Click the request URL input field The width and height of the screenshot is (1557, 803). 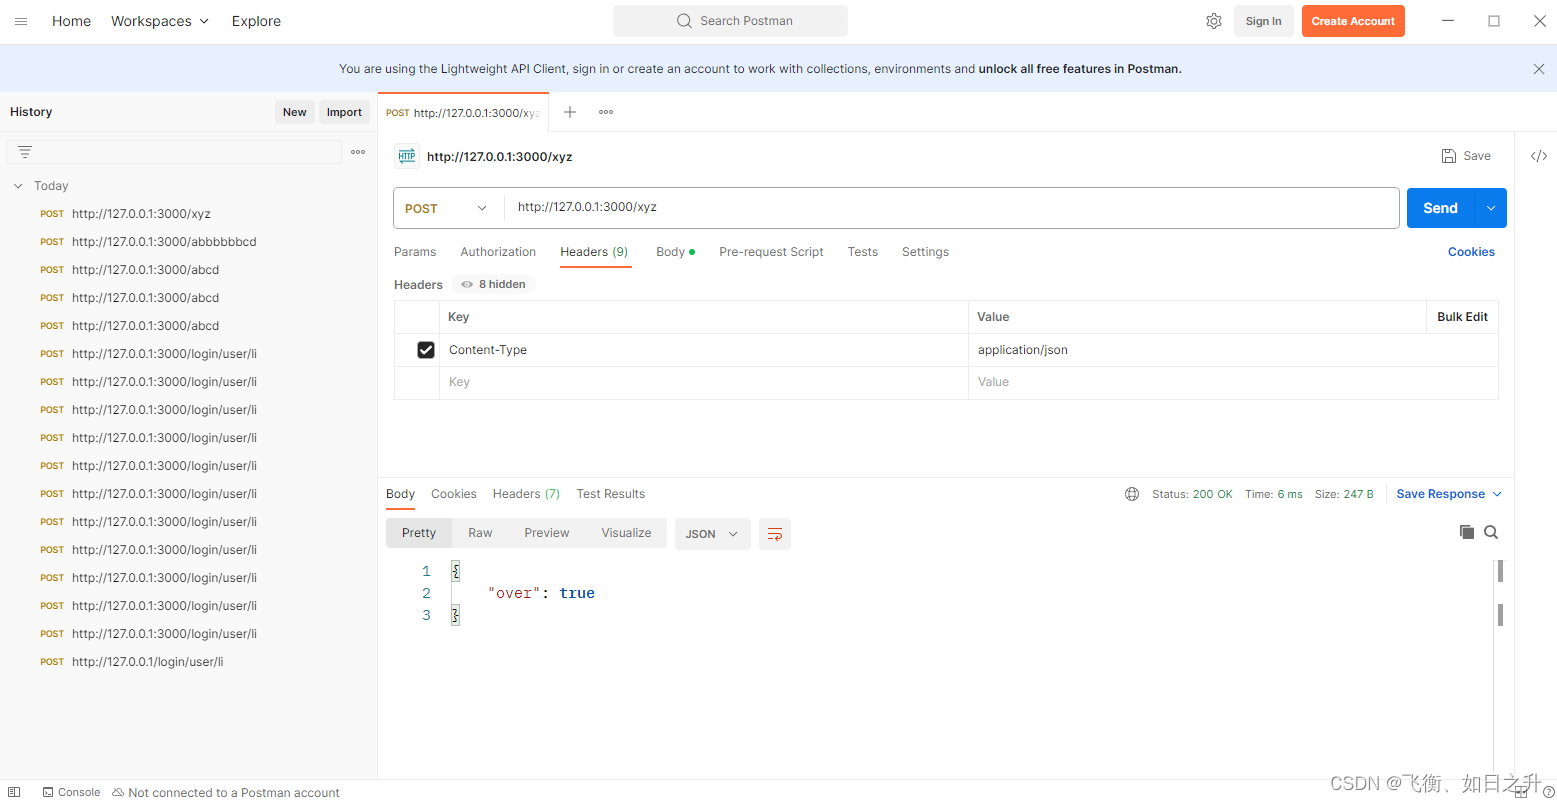(x=950, y=208)
